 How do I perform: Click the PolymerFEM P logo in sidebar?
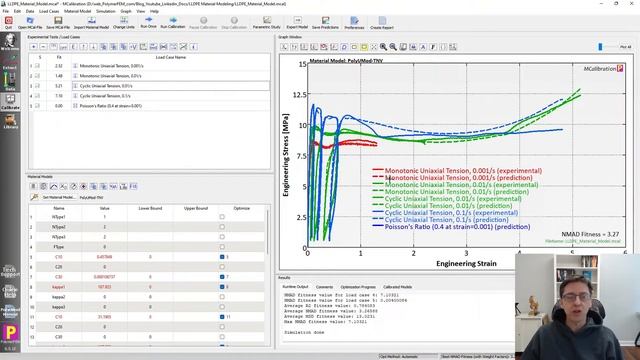(10, 334)
